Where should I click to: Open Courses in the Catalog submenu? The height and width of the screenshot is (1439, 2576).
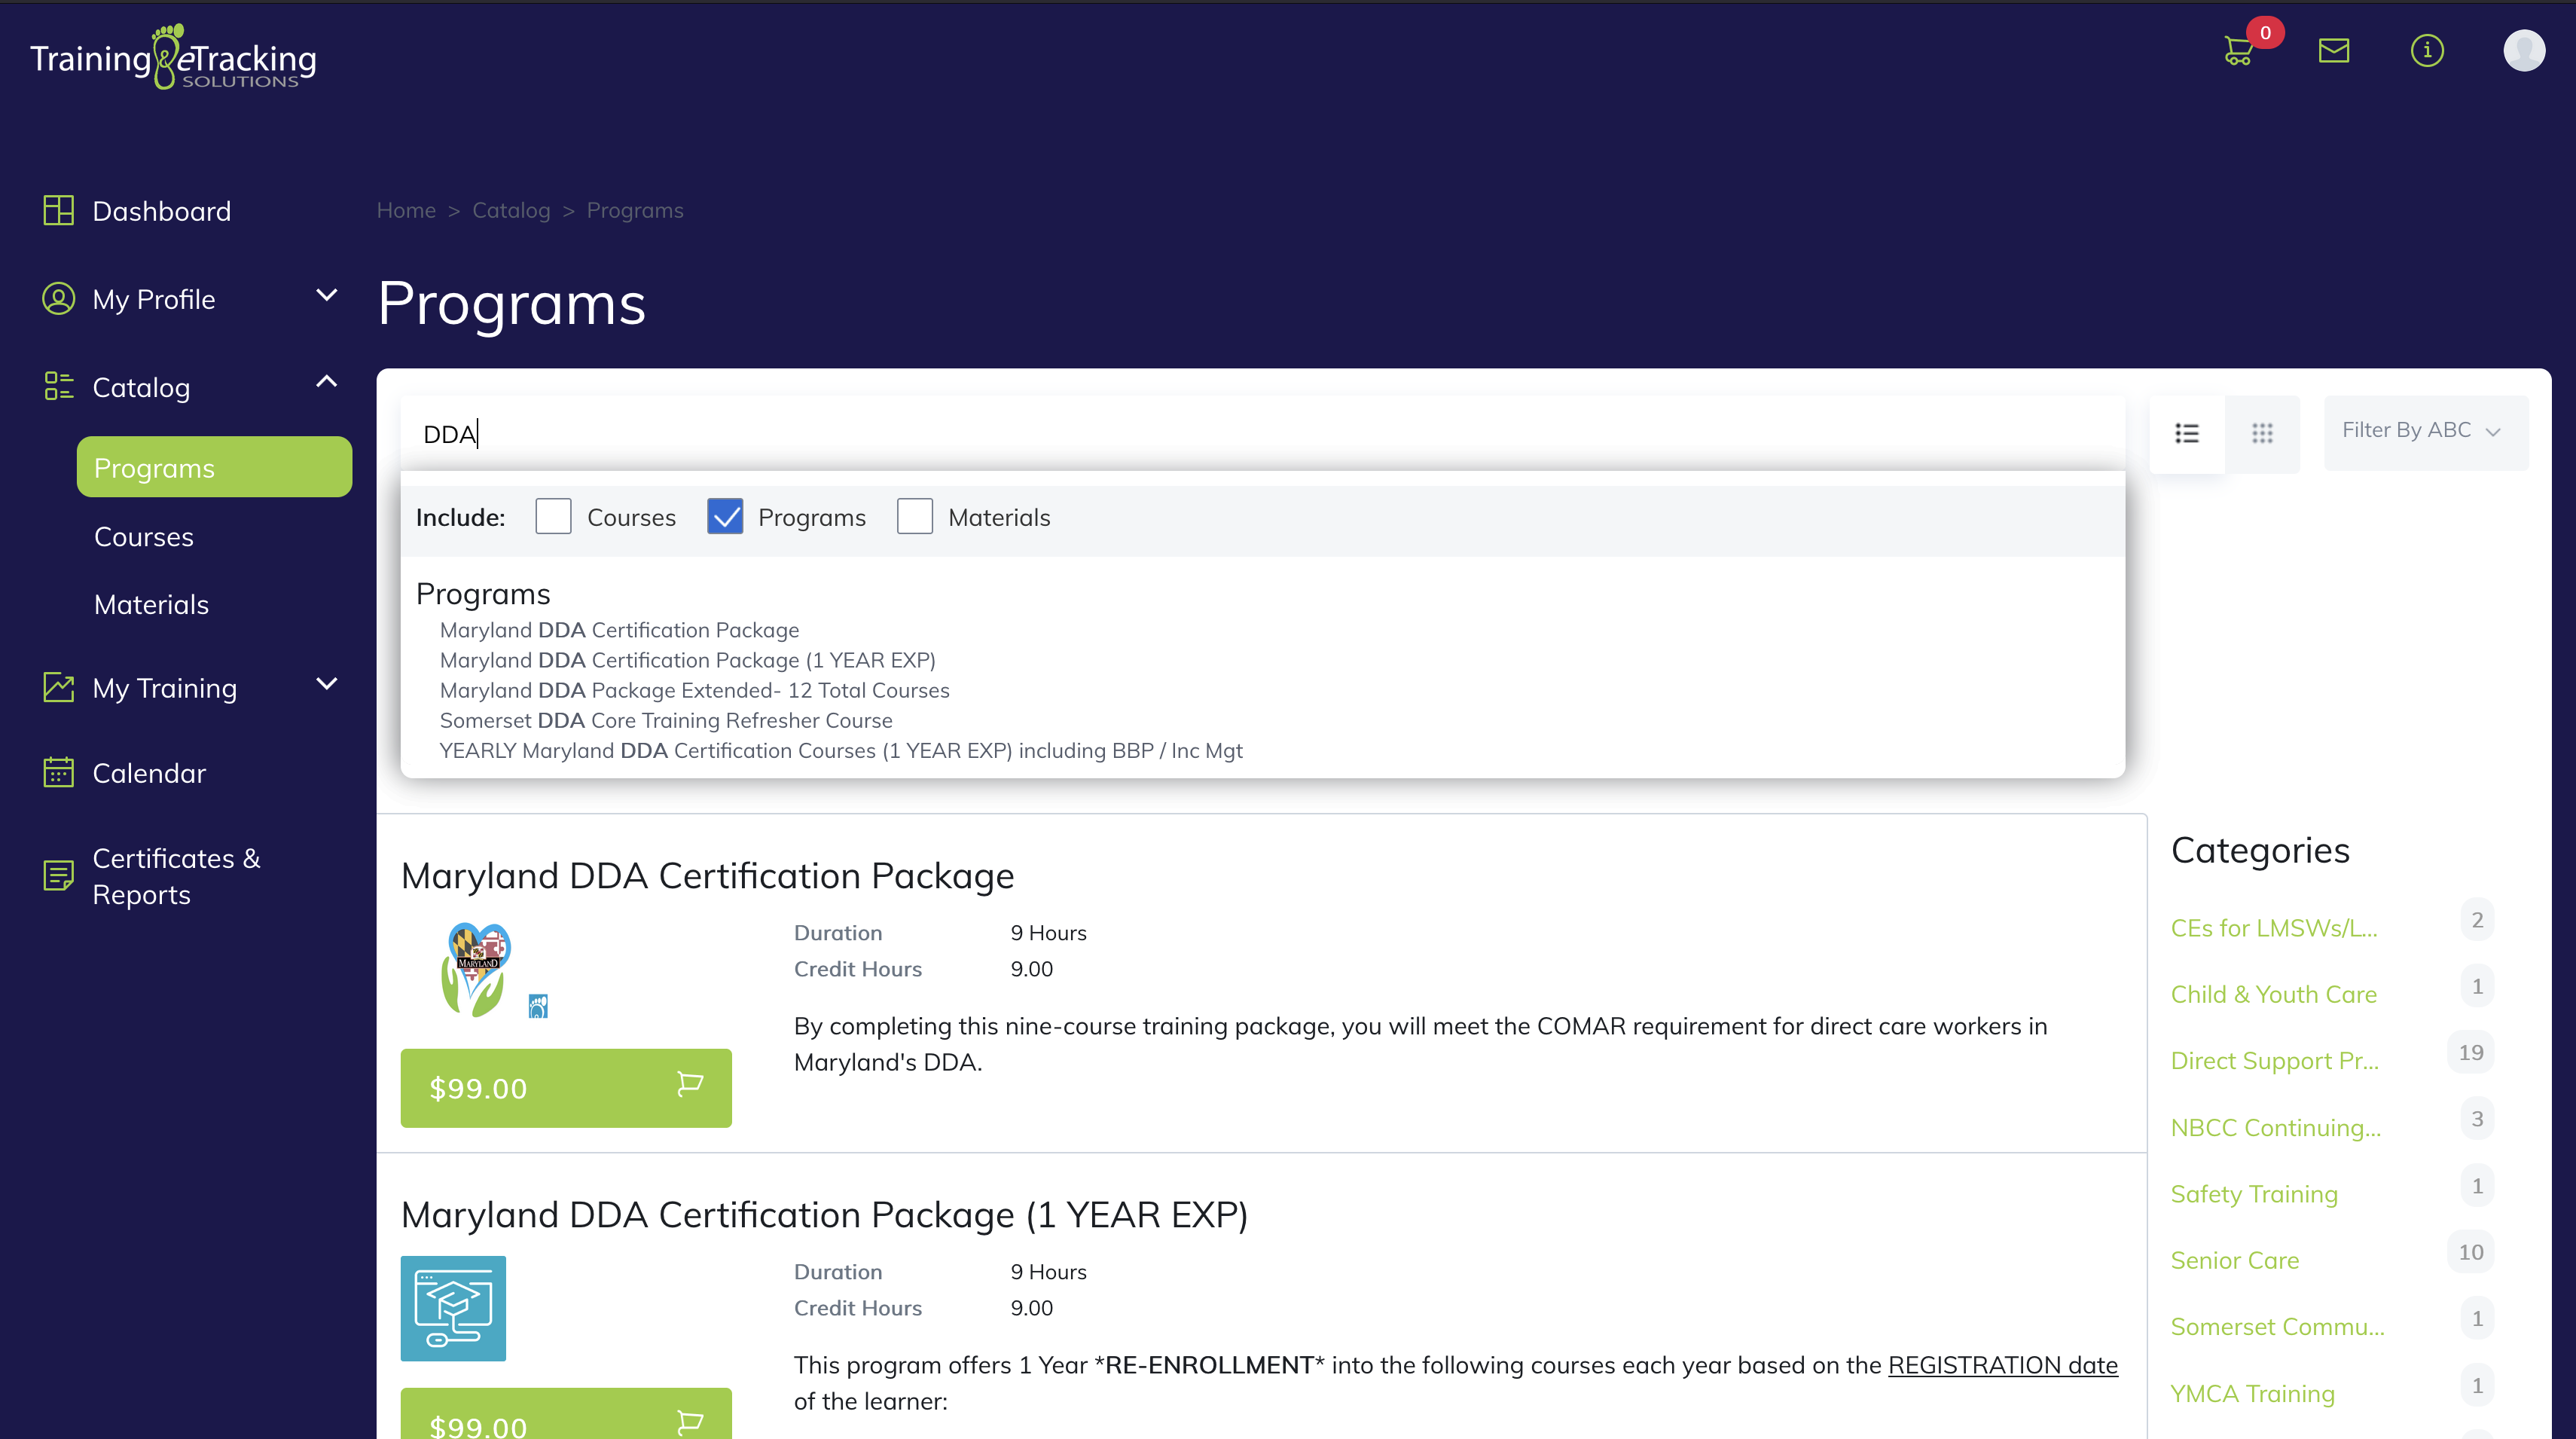(144, 537)
